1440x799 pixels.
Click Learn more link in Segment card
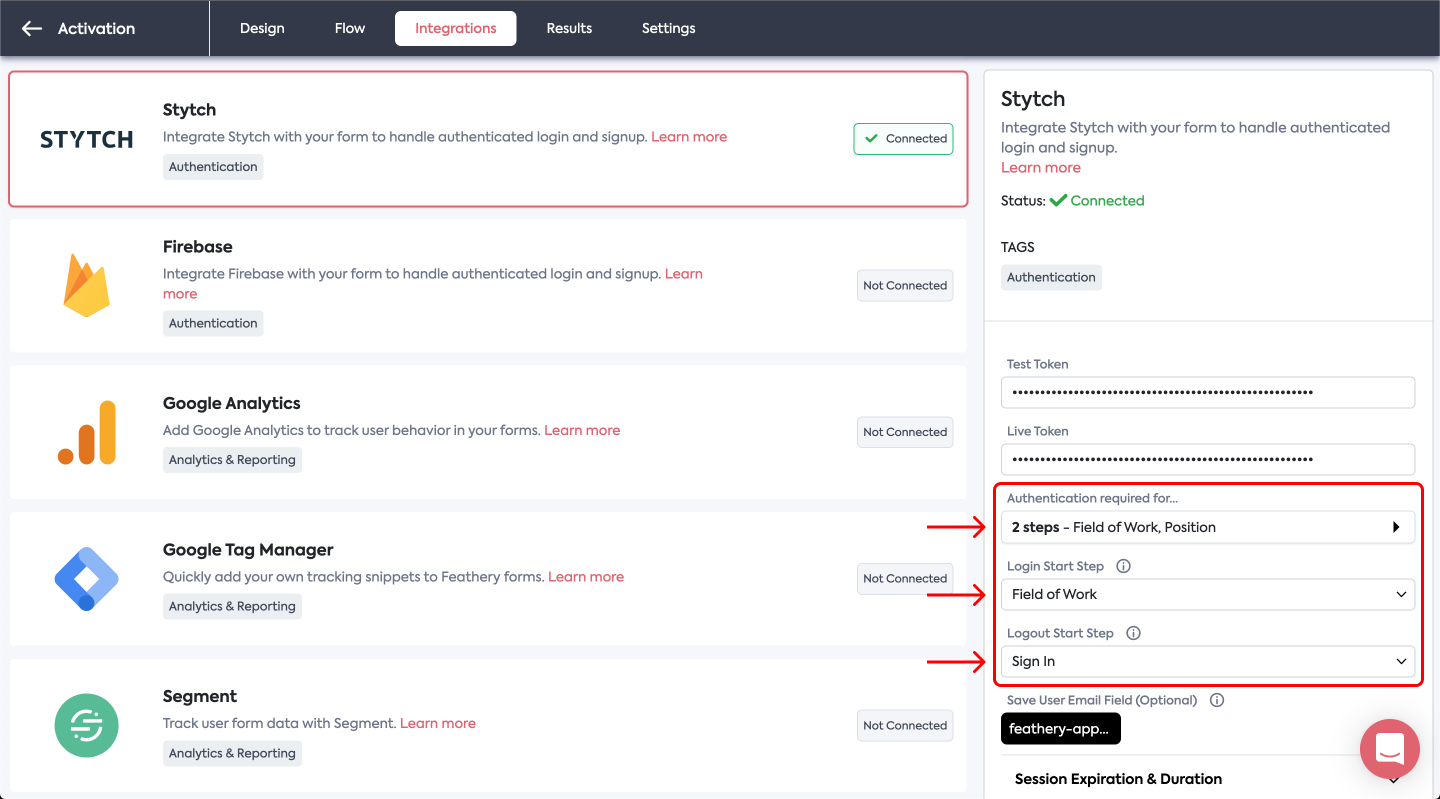click(x=437, y=723)
